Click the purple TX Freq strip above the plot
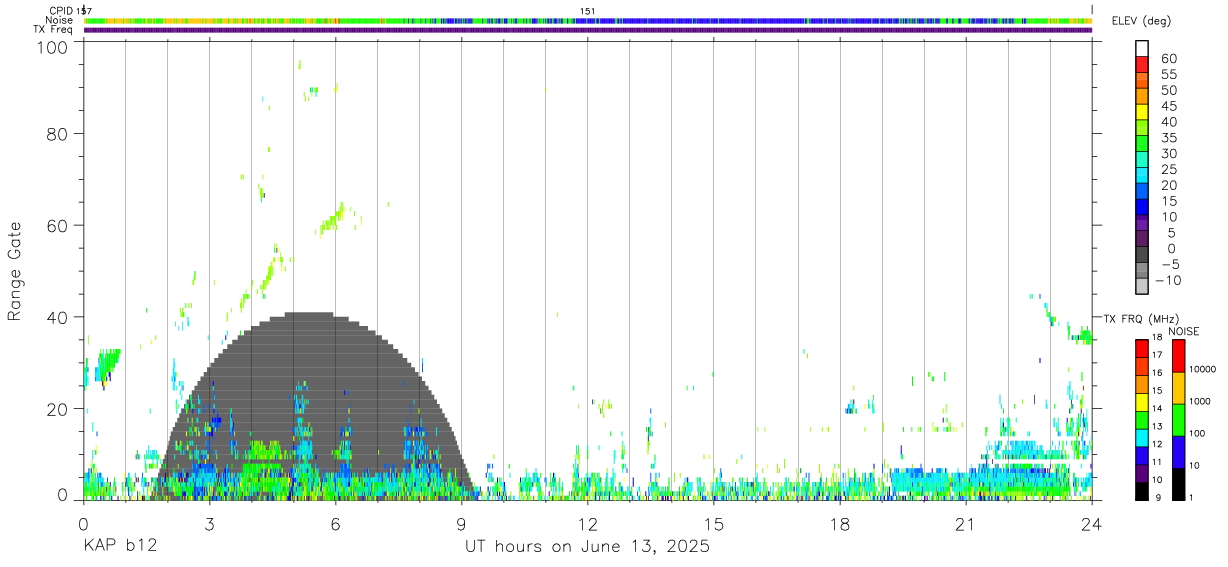This screenshot has width=1228, height=567. (587, 30)
